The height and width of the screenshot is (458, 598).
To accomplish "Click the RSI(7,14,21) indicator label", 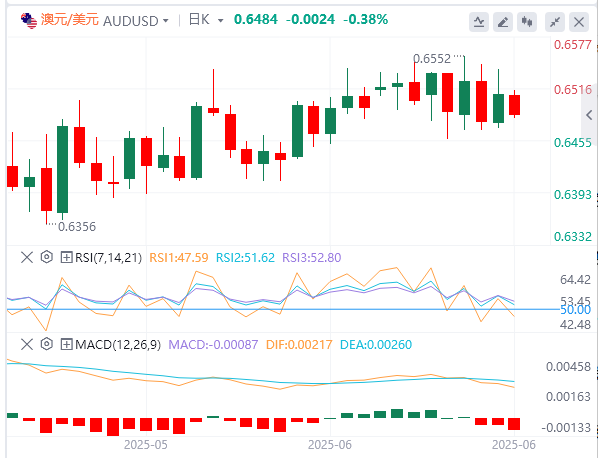I will [x=108, y=258].
